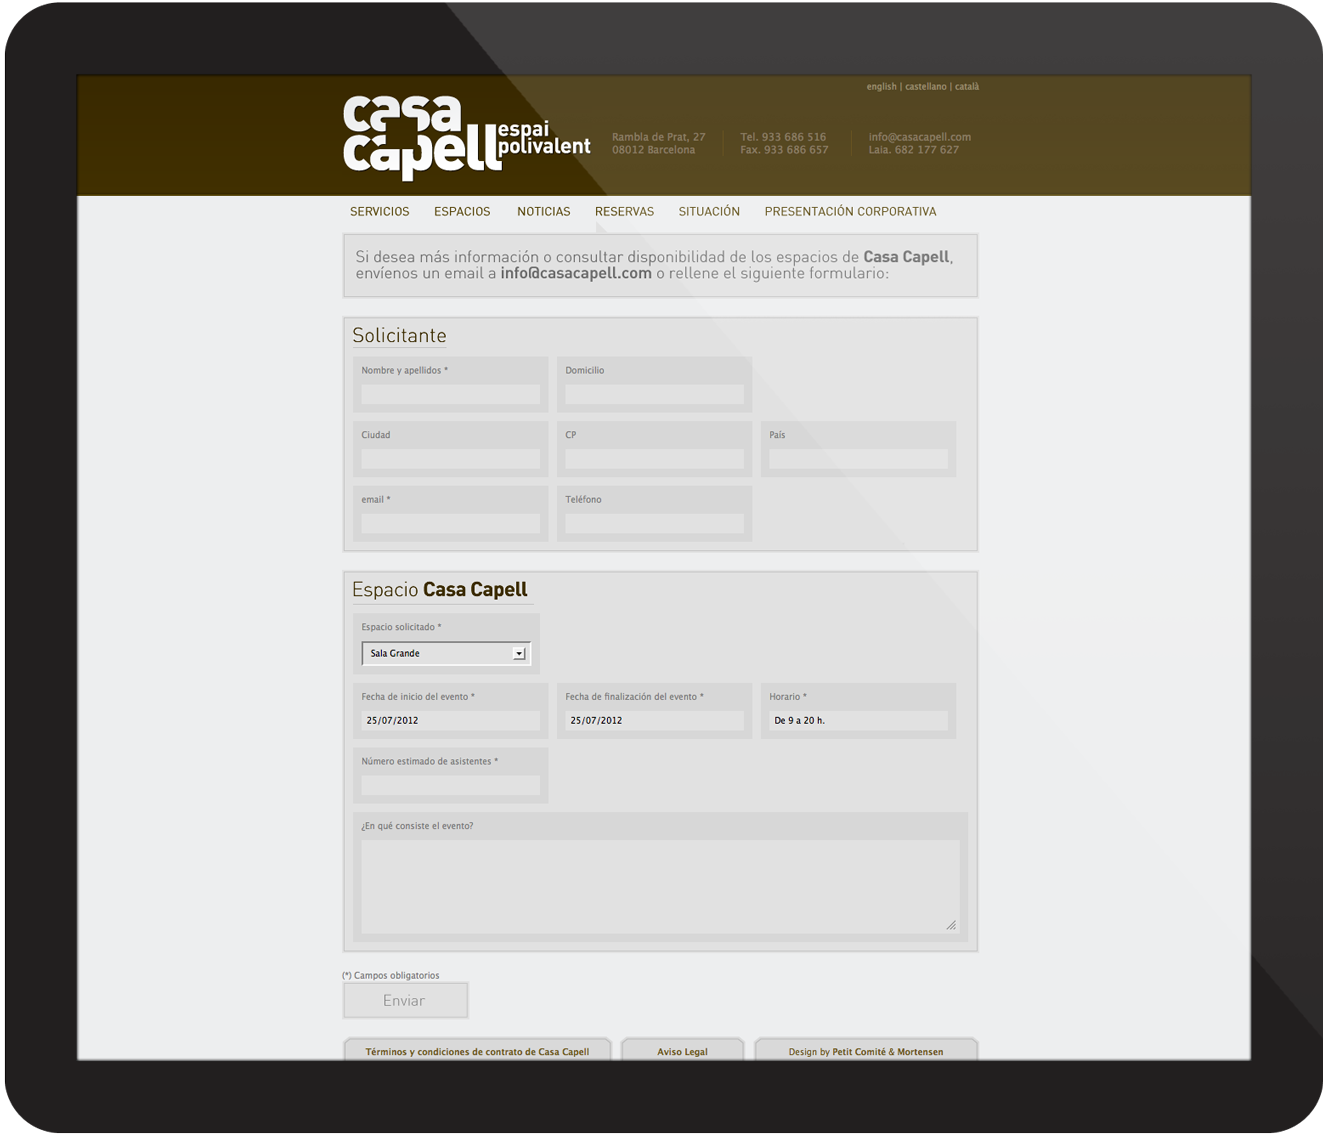View the Aviso Legal page

point(682,1051)
